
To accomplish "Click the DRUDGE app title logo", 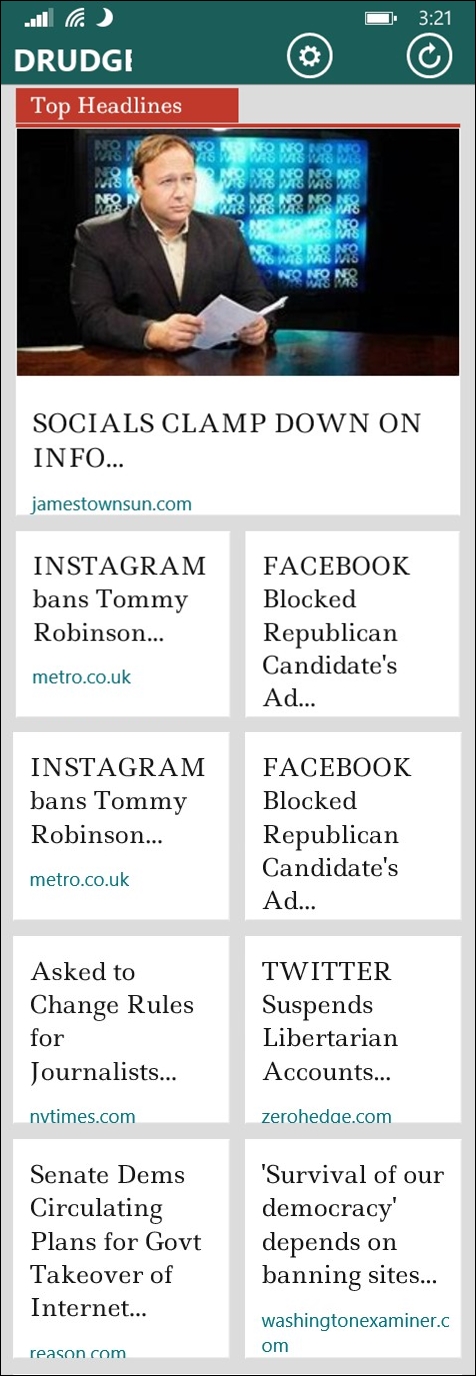I will [73, 61].
